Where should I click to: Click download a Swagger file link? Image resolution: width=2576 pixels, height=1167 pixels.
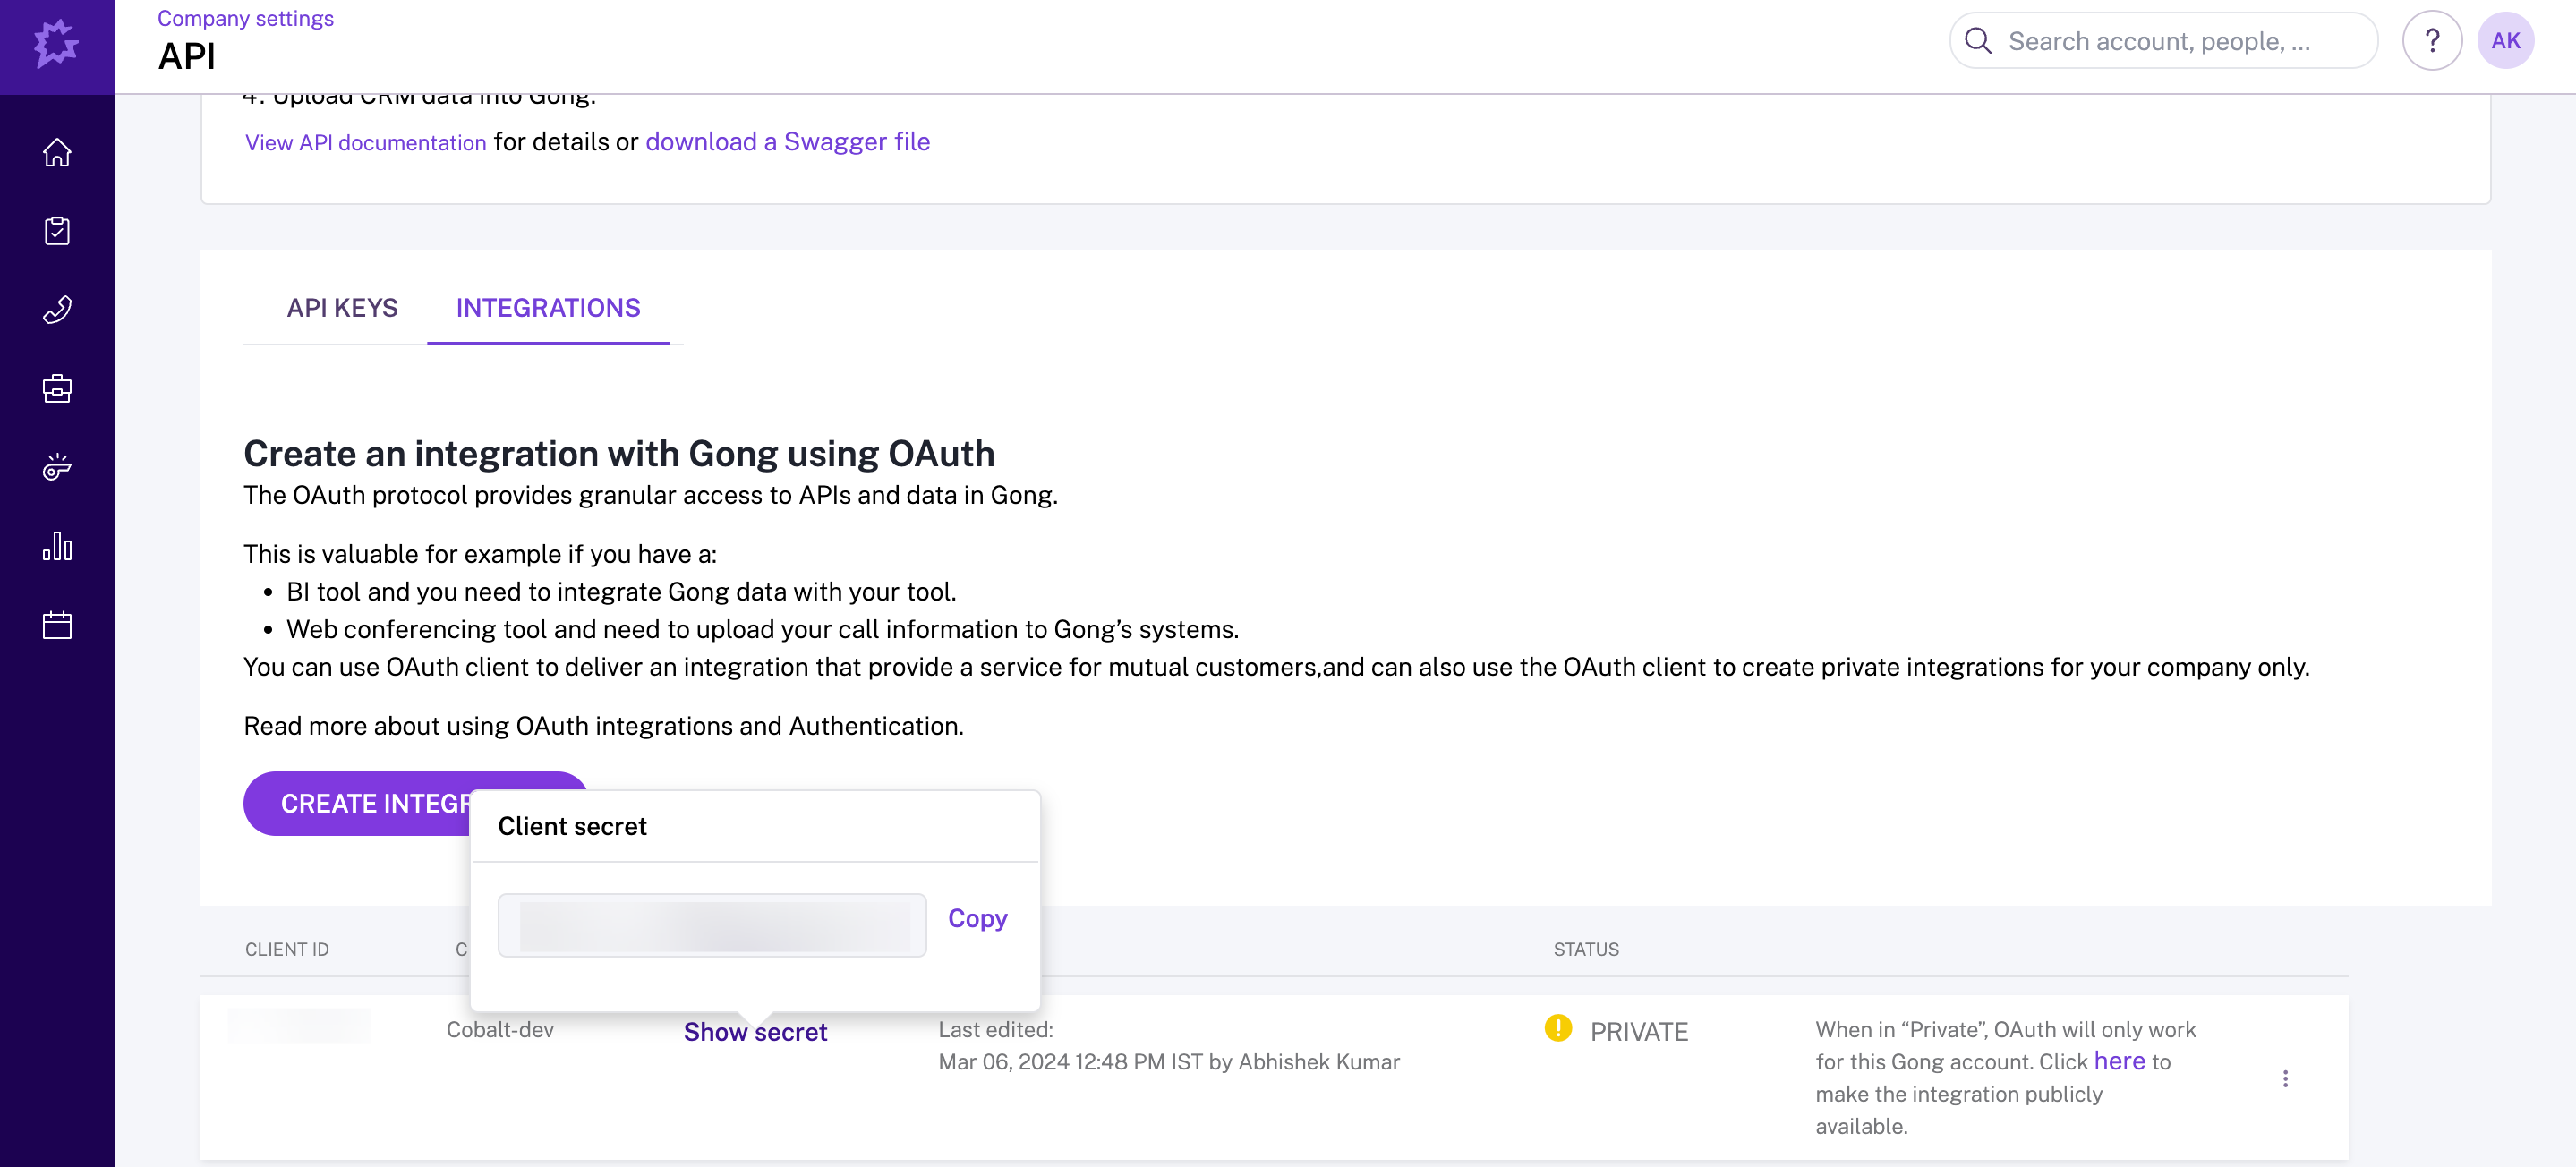787,142
